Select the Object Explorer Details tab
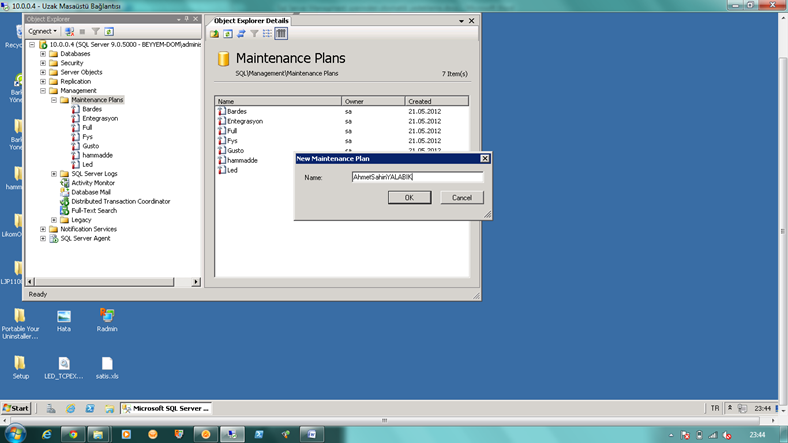The height and width of the screenshot is (443, 788). click(x=251, y=21)
